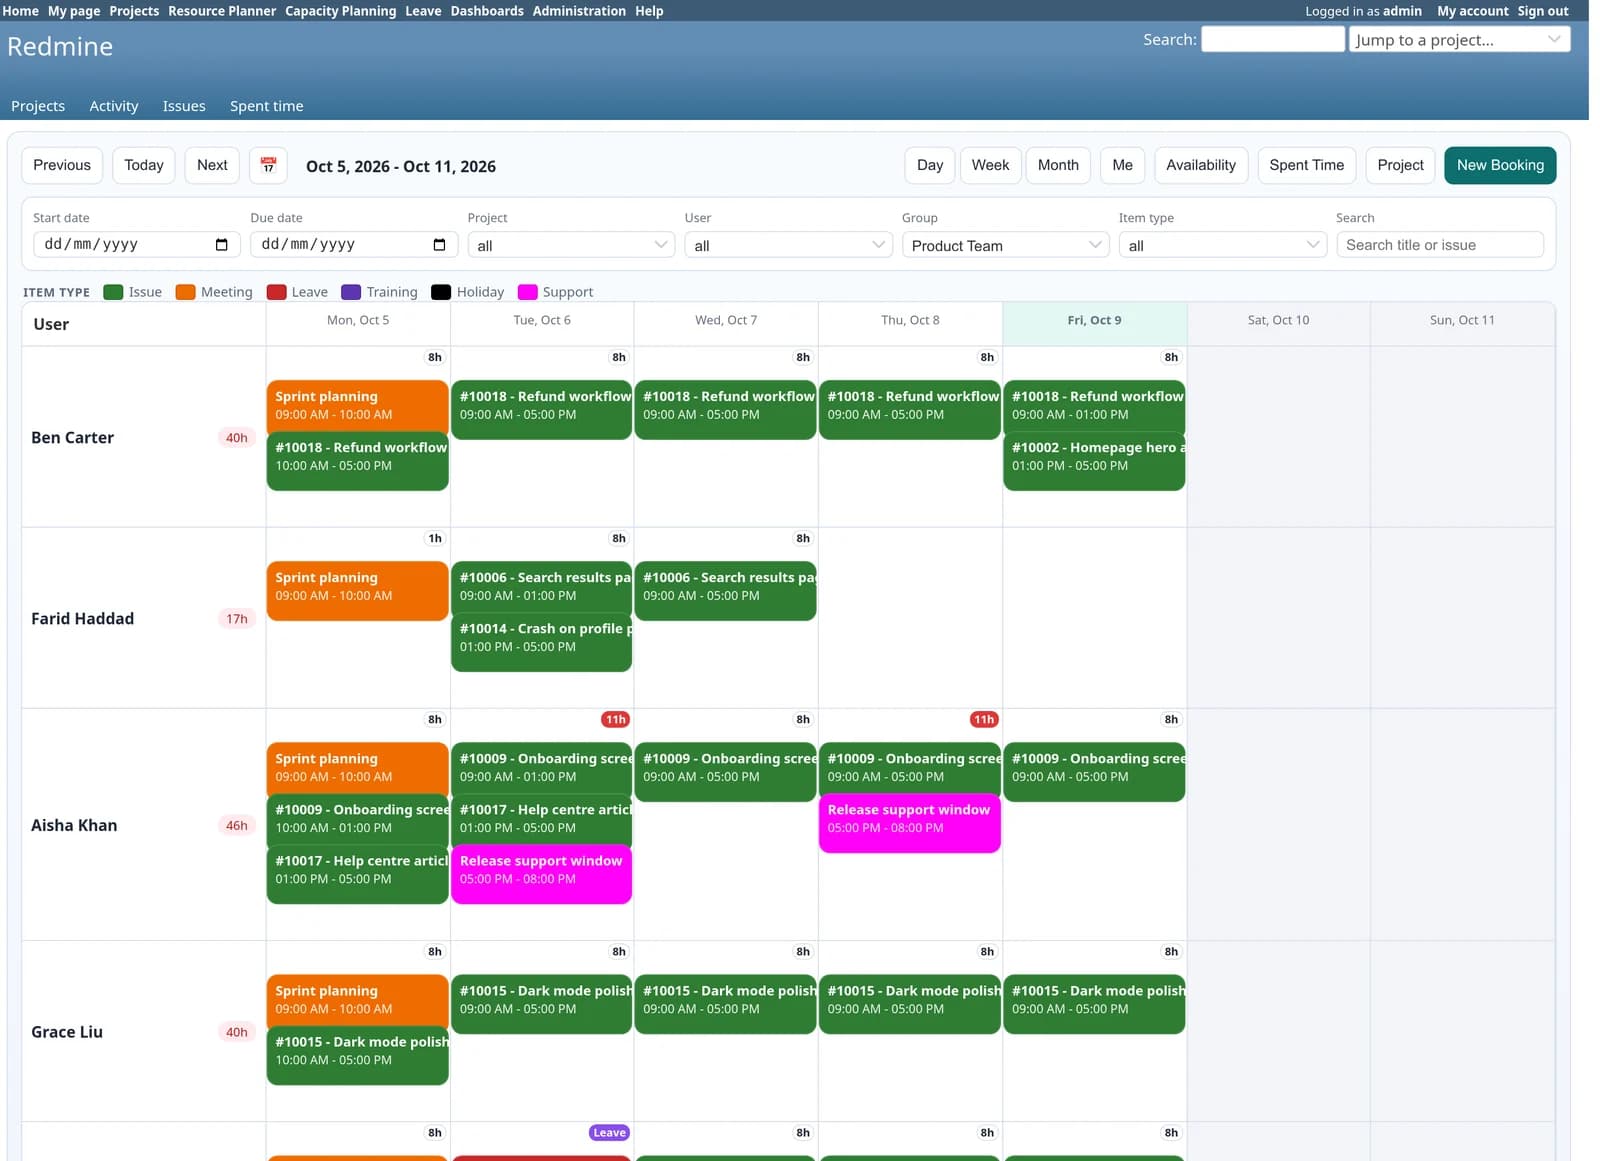Open Capacity Planning in the top menu

tap(341, 11)
